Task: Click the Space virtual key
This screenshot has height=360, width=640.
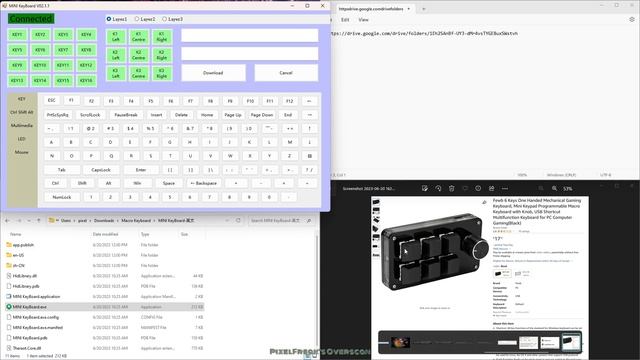Action: [x=169, y=183]
